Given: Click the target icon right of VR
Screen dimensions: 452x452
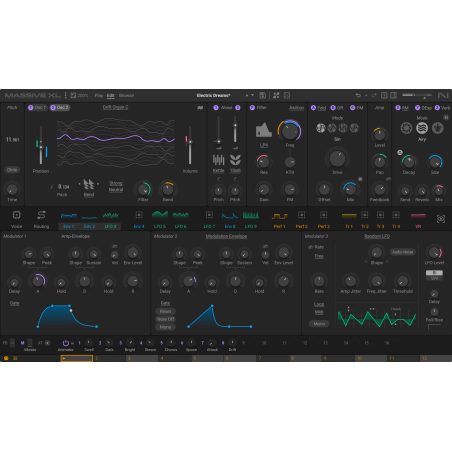Looking at the screenshot, I should point(441,219).
